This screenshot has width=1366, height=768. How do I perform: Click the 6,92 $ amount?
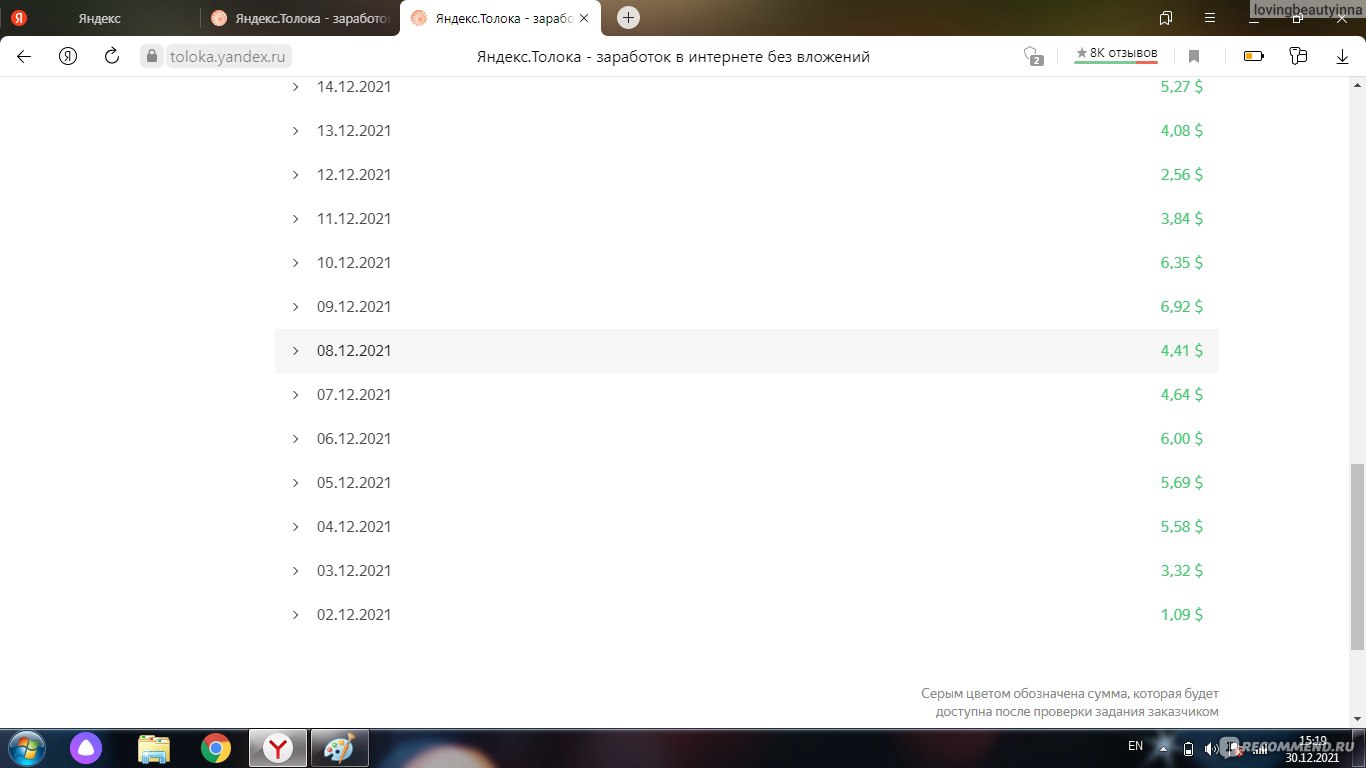1181,307
